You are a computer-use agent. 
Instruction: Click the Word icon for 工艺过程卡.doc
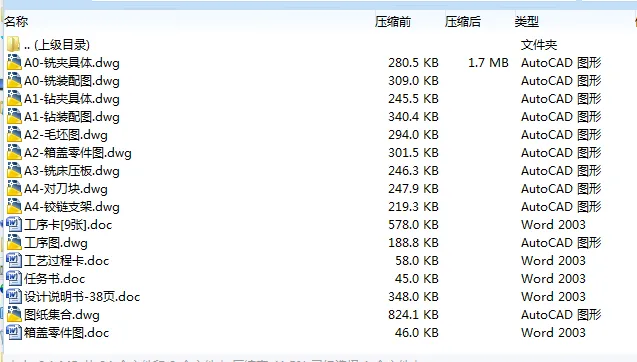(x=14, y=260)
